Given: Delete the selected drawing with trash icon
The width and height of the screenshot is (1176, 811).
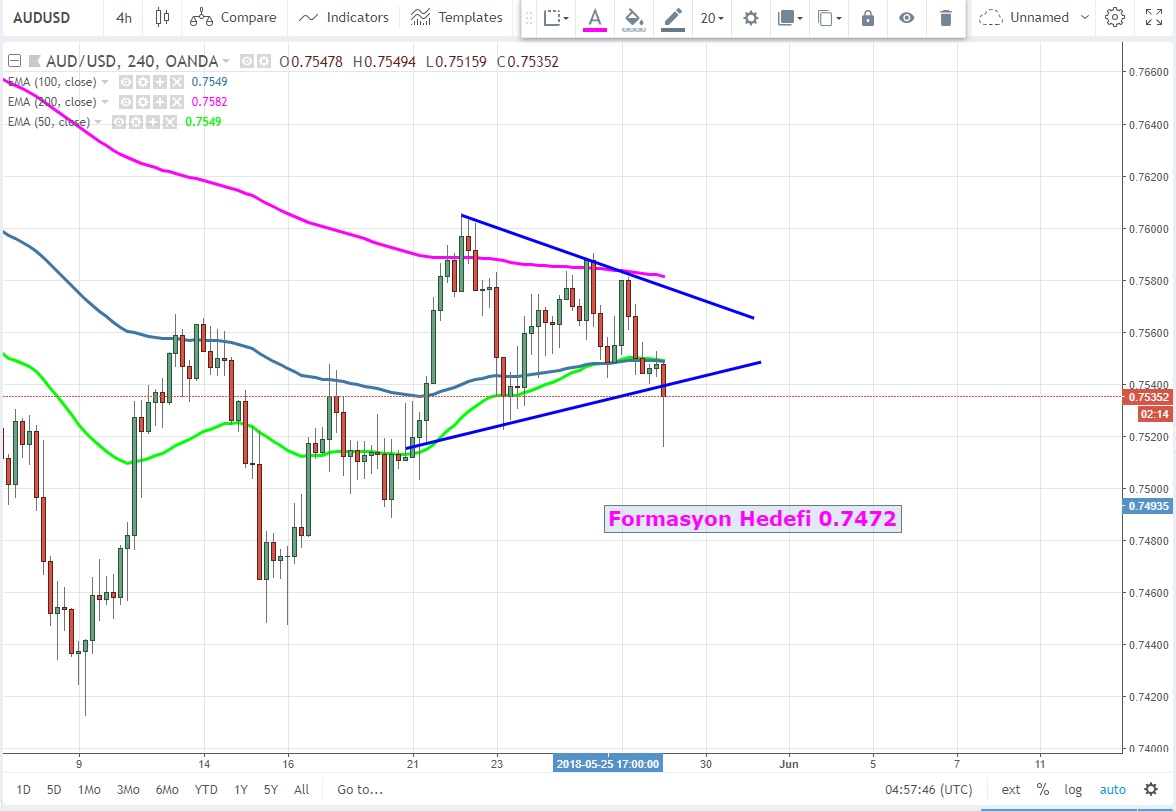Looking at the screenshot, I should tap(945, 18).
